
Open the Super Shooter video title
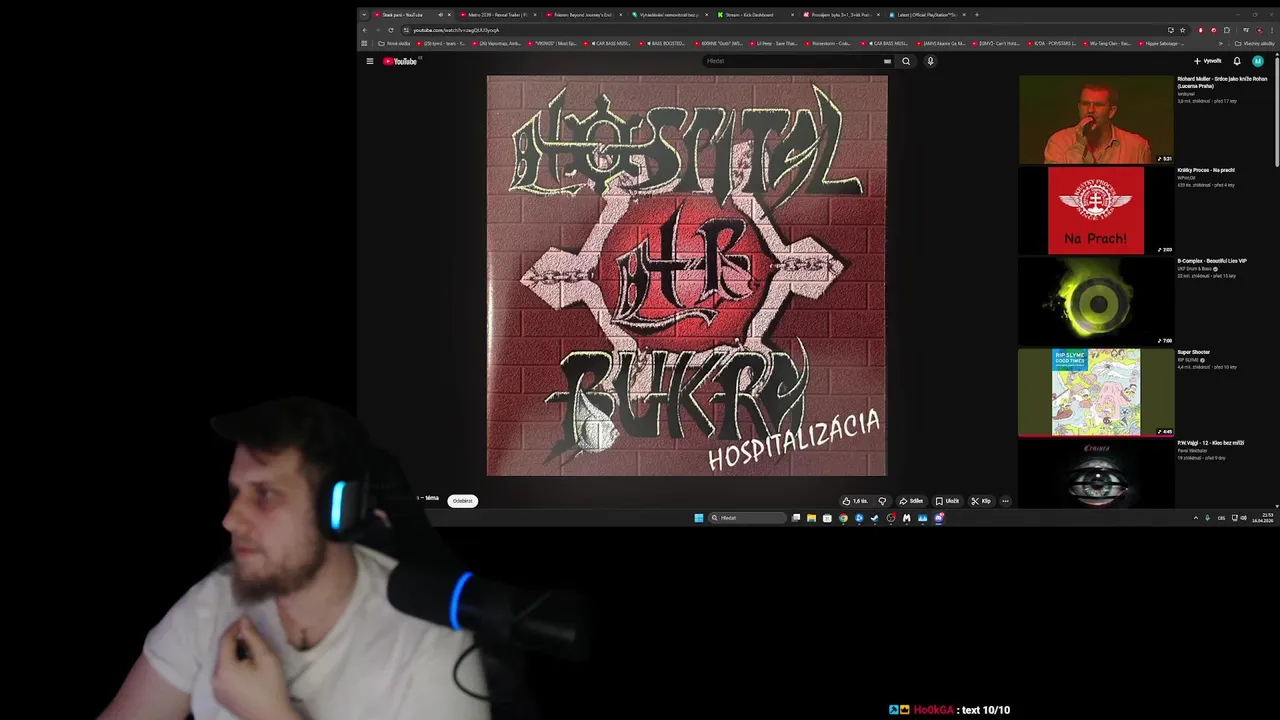coord(1194,352)
